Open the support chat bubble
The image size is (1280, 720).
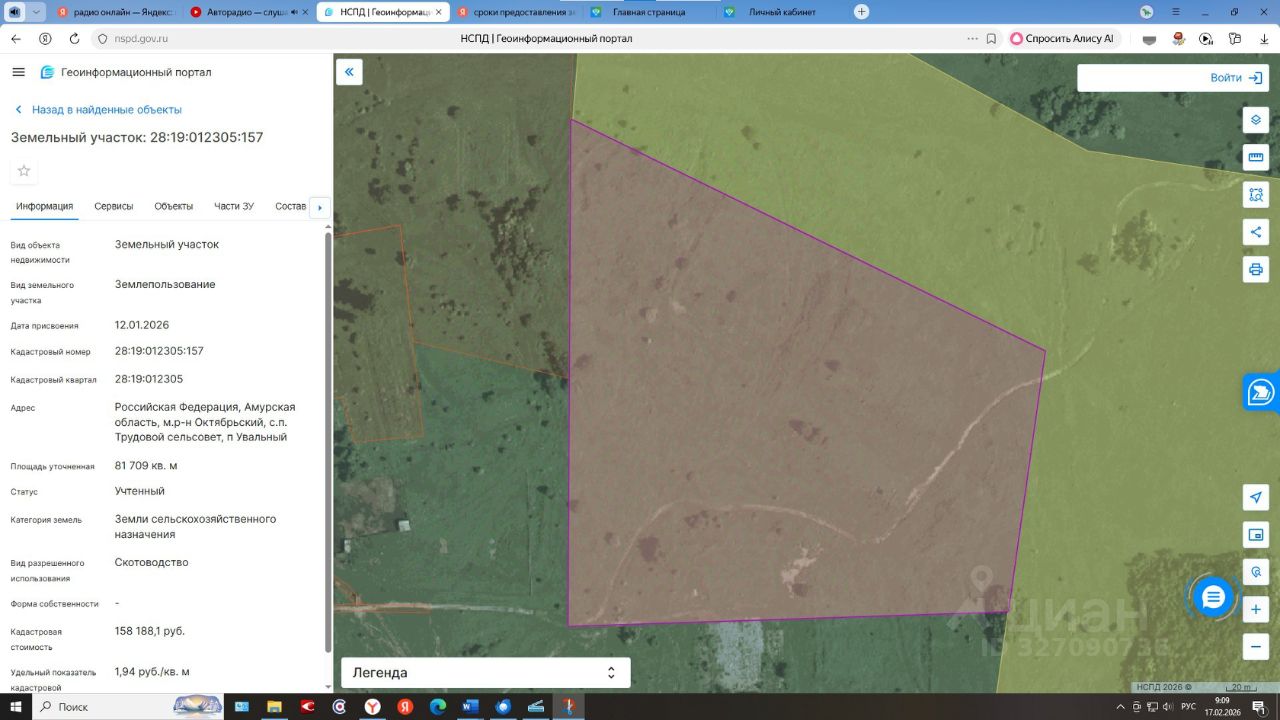(x=1213, y=598)
